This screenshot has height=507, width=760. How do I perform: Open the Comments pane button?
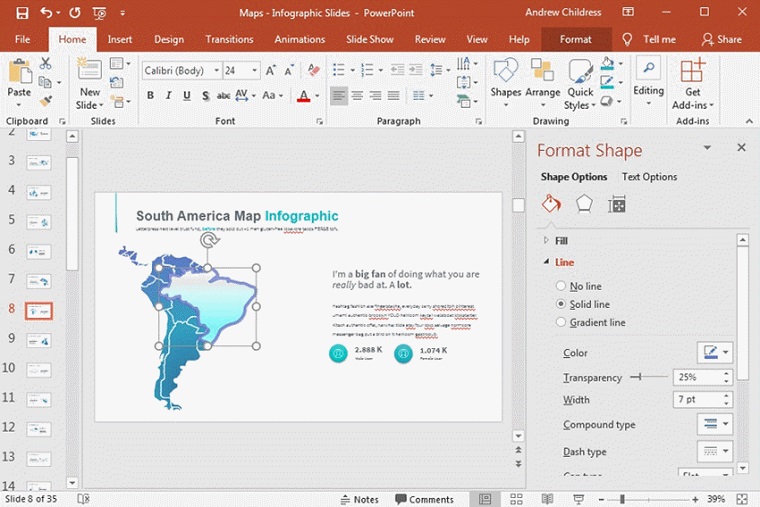(424, 499)
